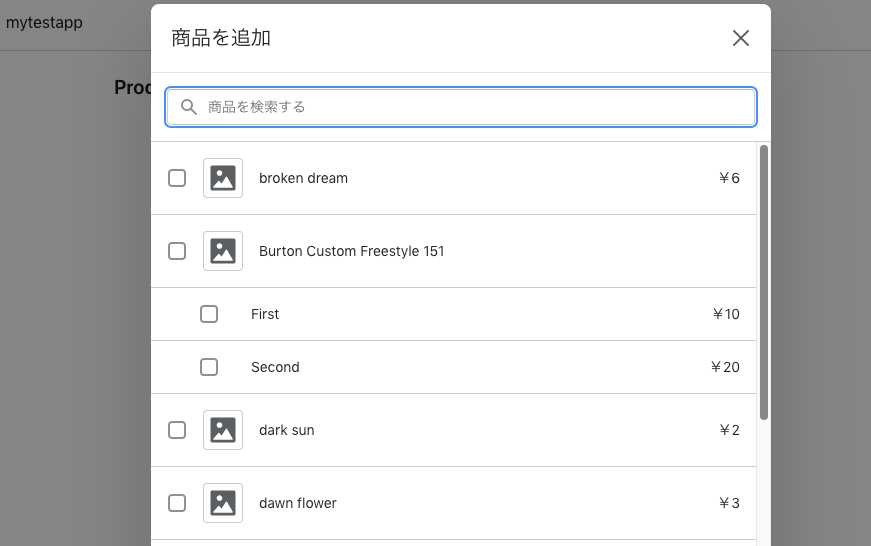Click the Burton Custom Freestyle 151 label
This screenshot has height=546, width=871.
tap(351, 251)
